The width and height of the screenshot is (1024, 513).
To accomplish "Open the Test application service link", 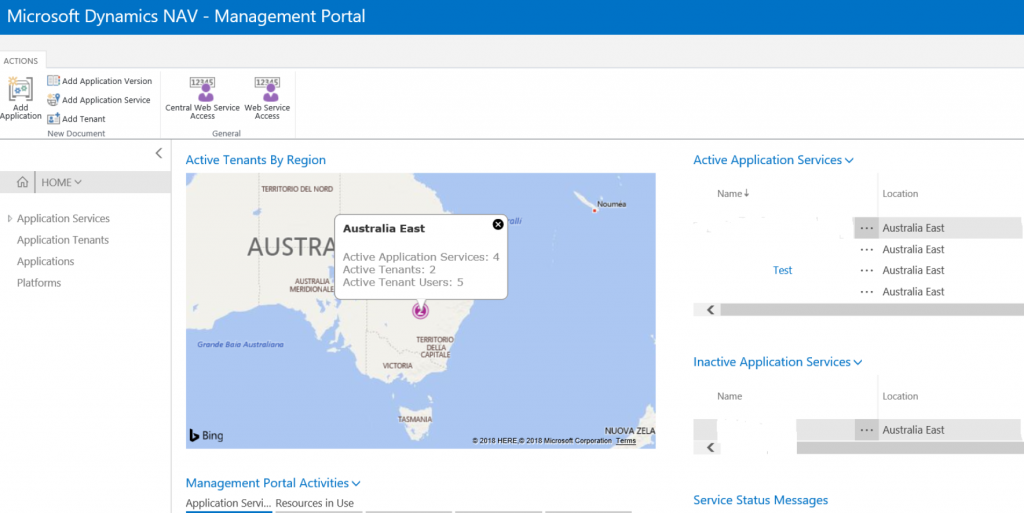I will point(782,270).
